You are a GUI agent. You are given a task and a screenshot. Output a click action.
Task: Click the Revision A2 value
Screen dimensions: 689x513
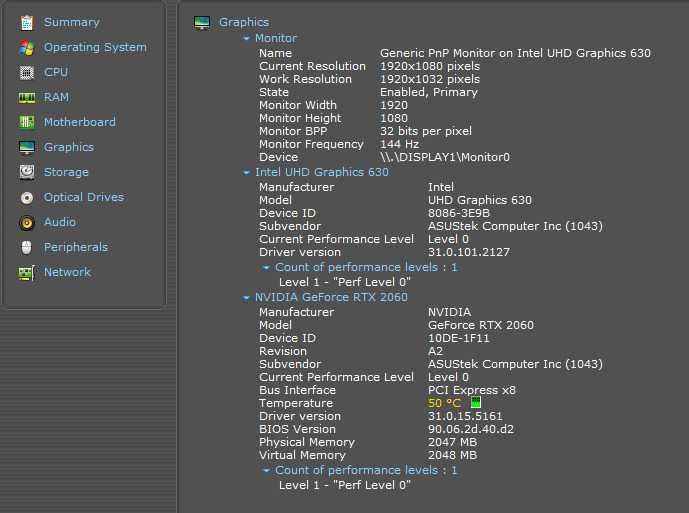point(435,351)
